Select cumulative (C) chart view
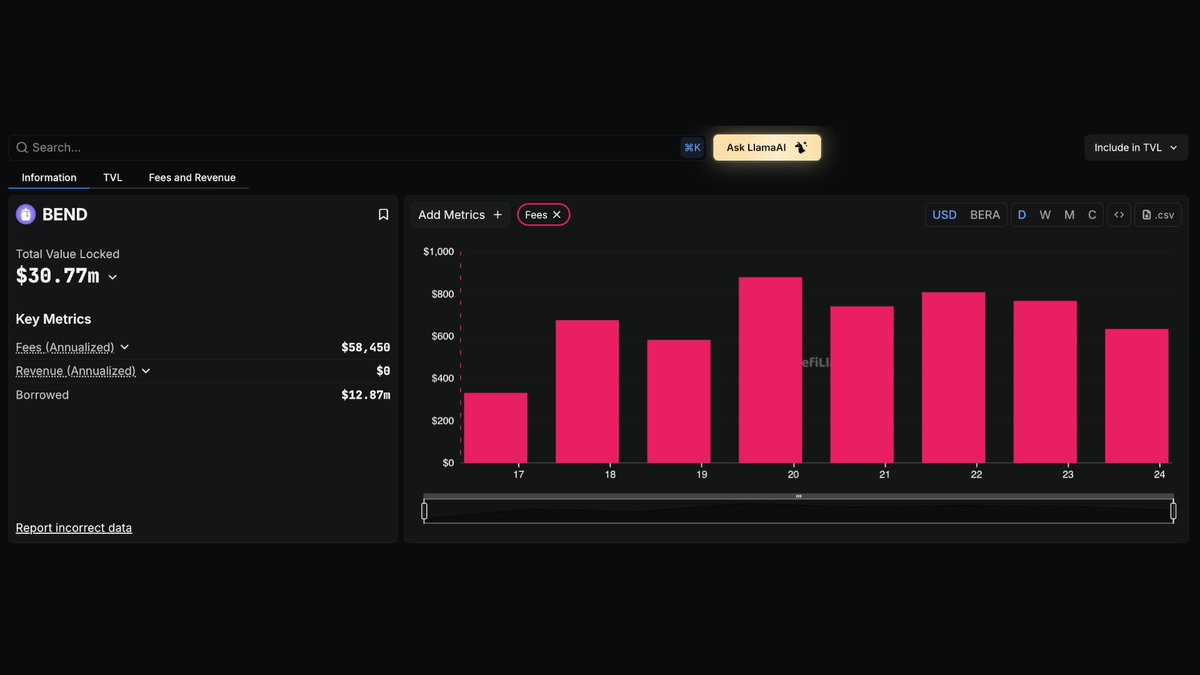The width and height of the screenshot is (1200, 675). 1092,215
